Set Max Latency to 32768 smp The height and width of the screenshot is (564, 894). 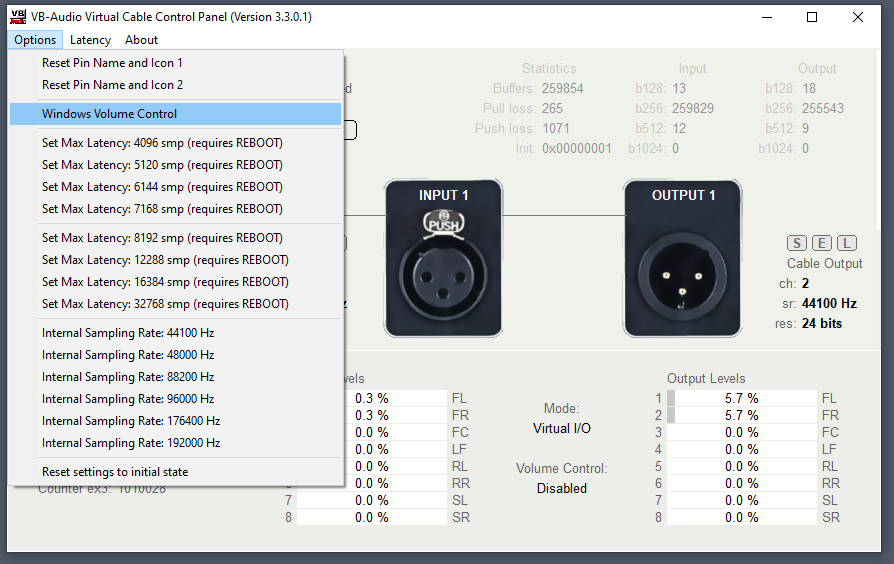[x=176, y=304]
